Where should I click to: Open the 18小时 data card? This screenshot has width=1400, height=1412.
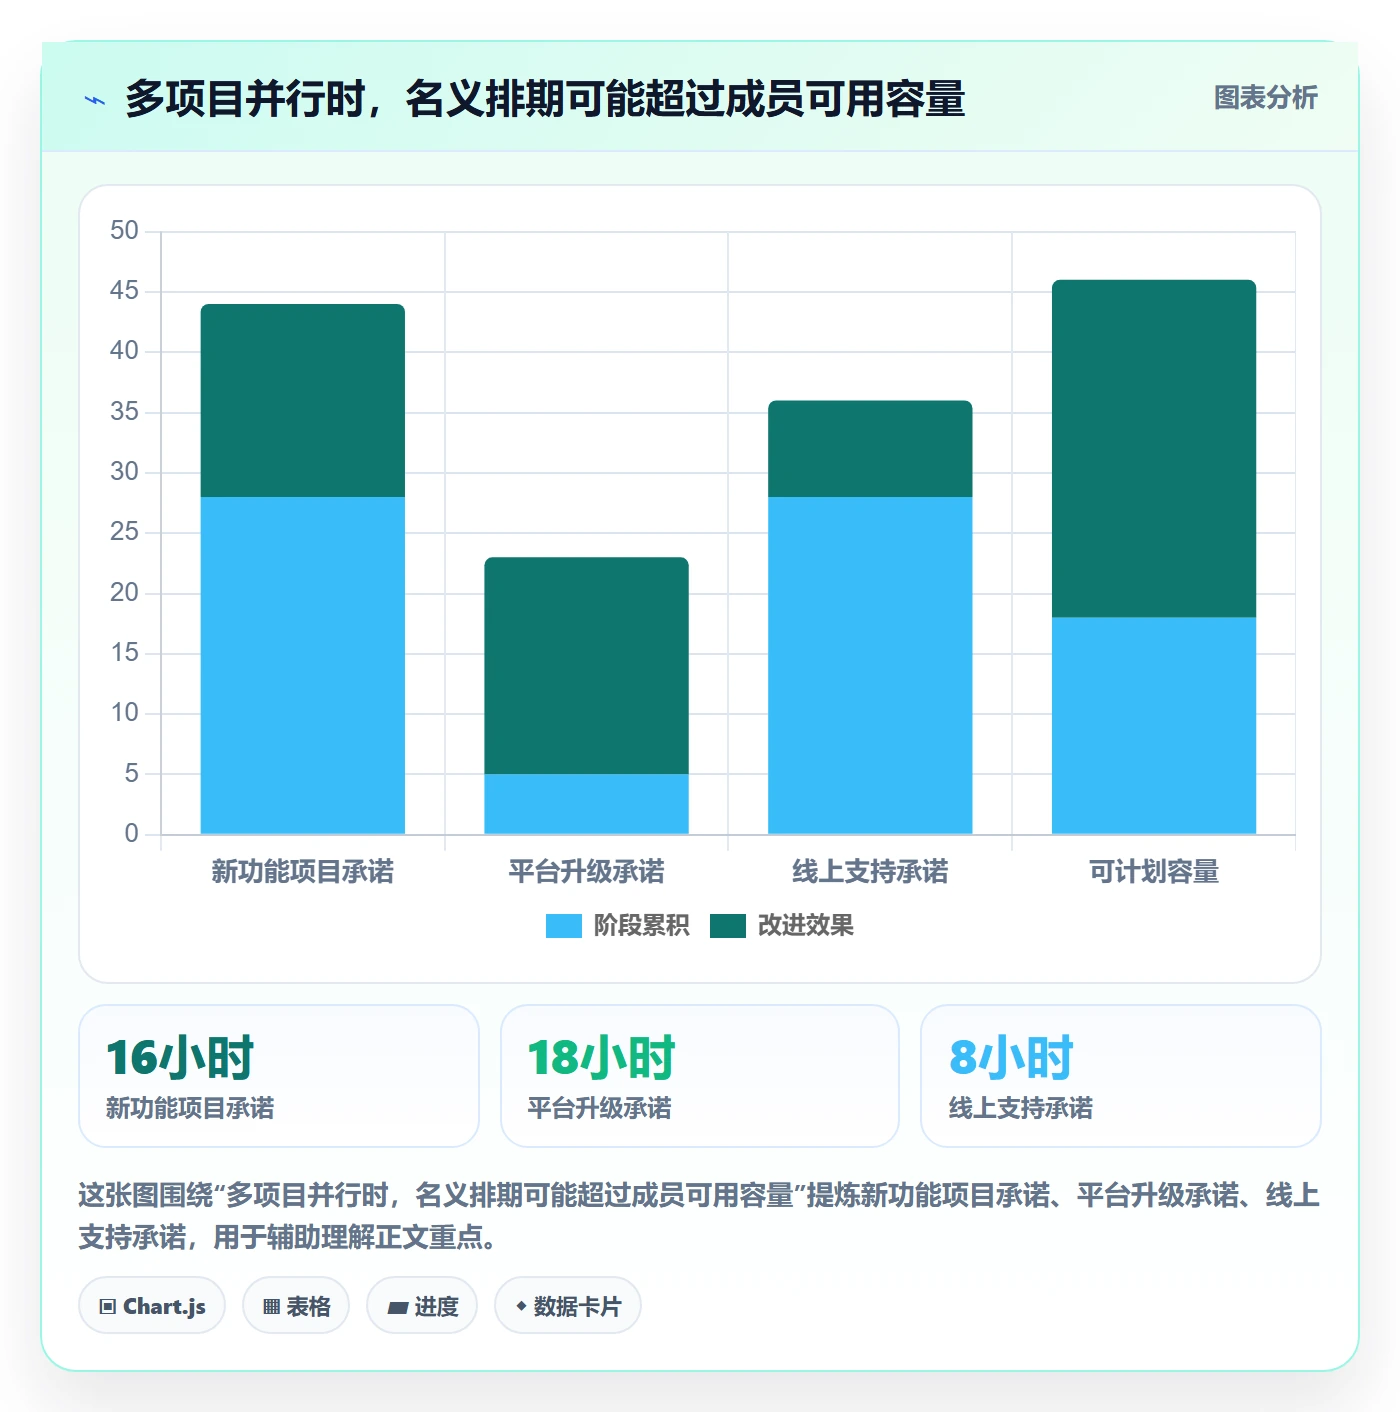point(700,1076)
